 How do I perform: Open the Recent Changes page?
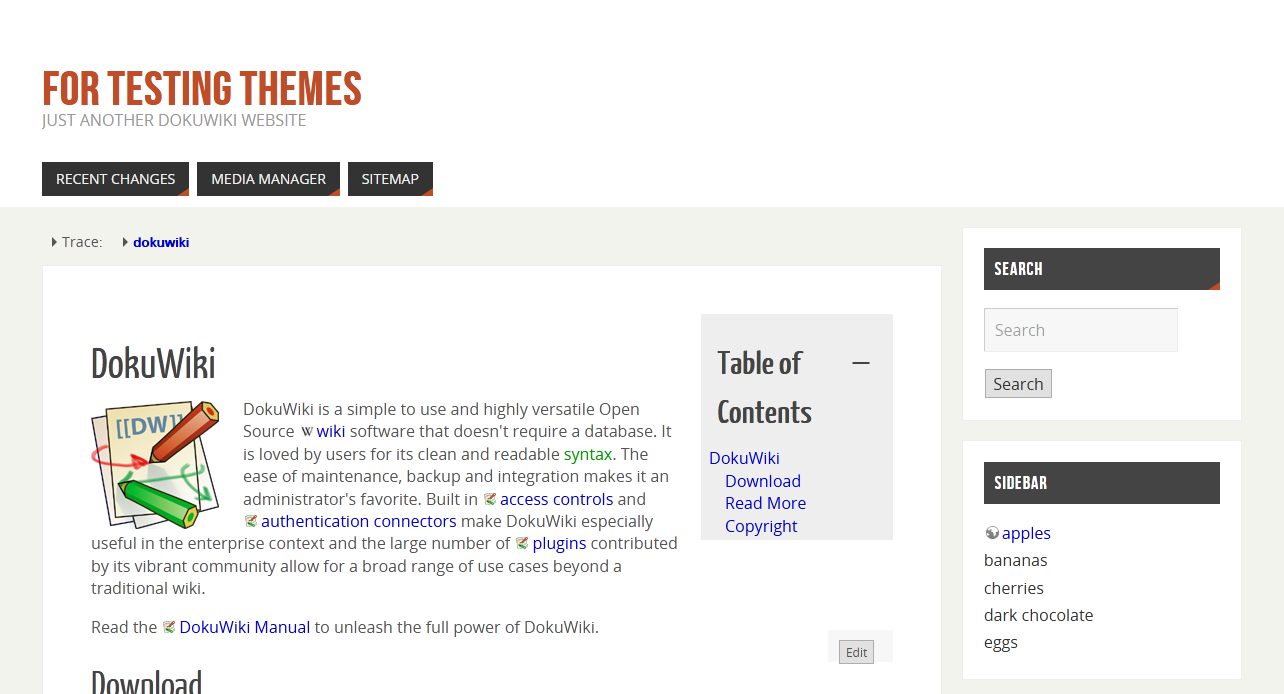[x=115, y=178]
